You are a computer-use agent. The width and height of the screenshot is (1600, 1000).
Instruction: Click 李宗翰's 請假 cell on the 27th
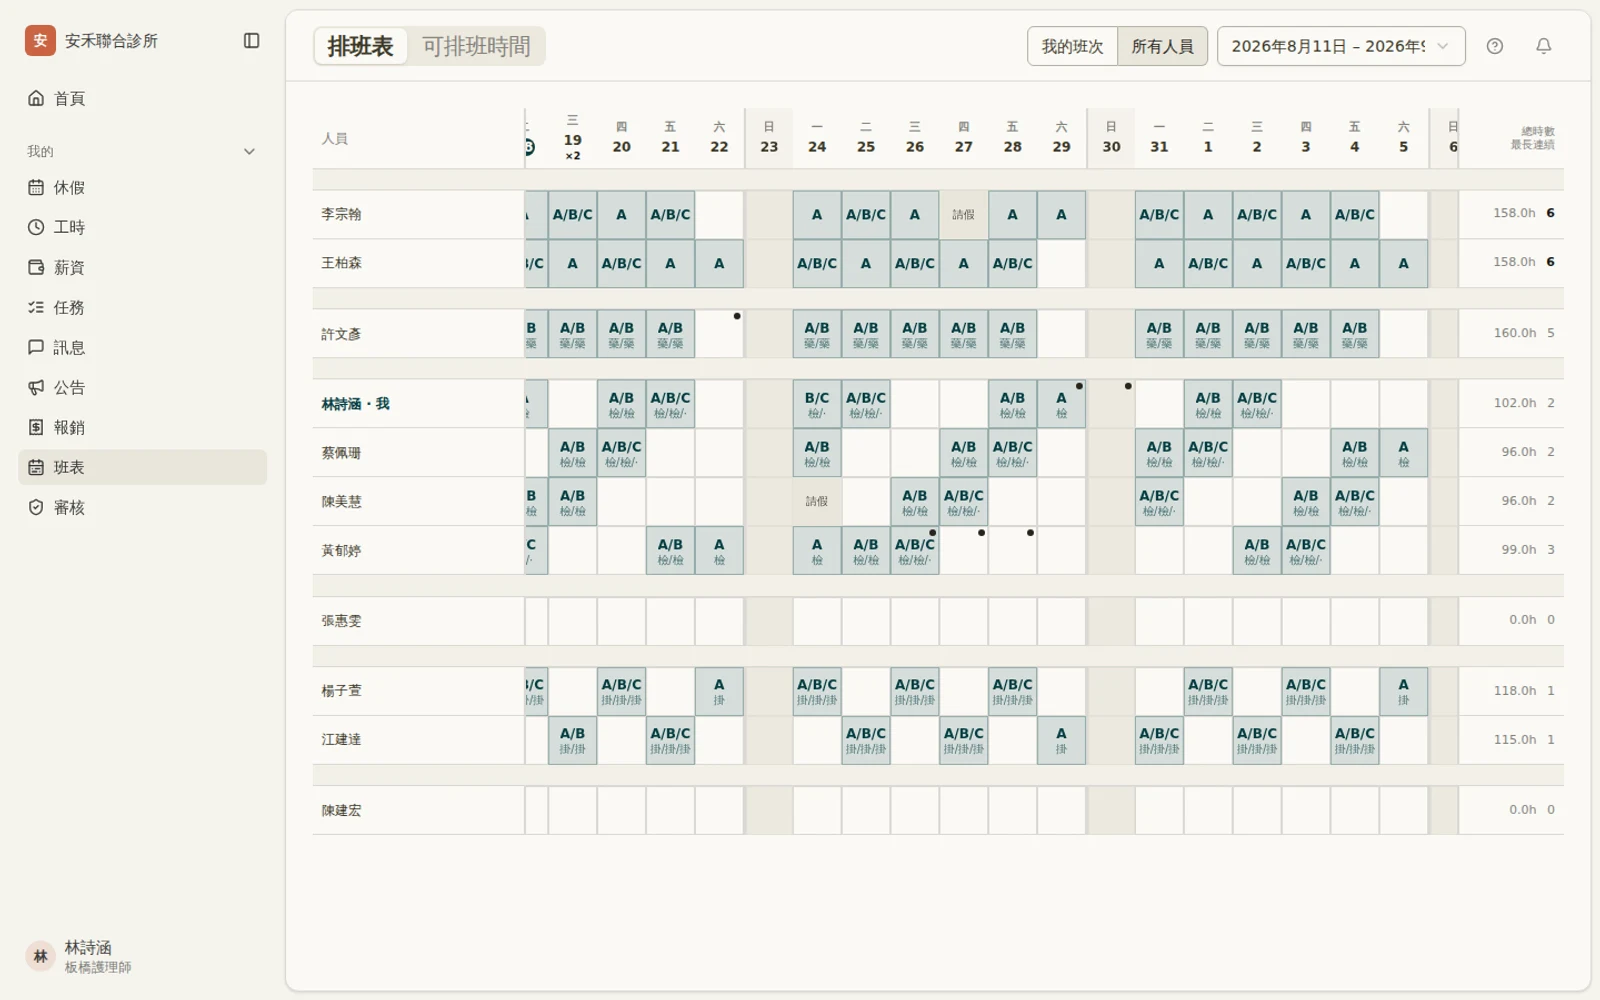(963, 215)
